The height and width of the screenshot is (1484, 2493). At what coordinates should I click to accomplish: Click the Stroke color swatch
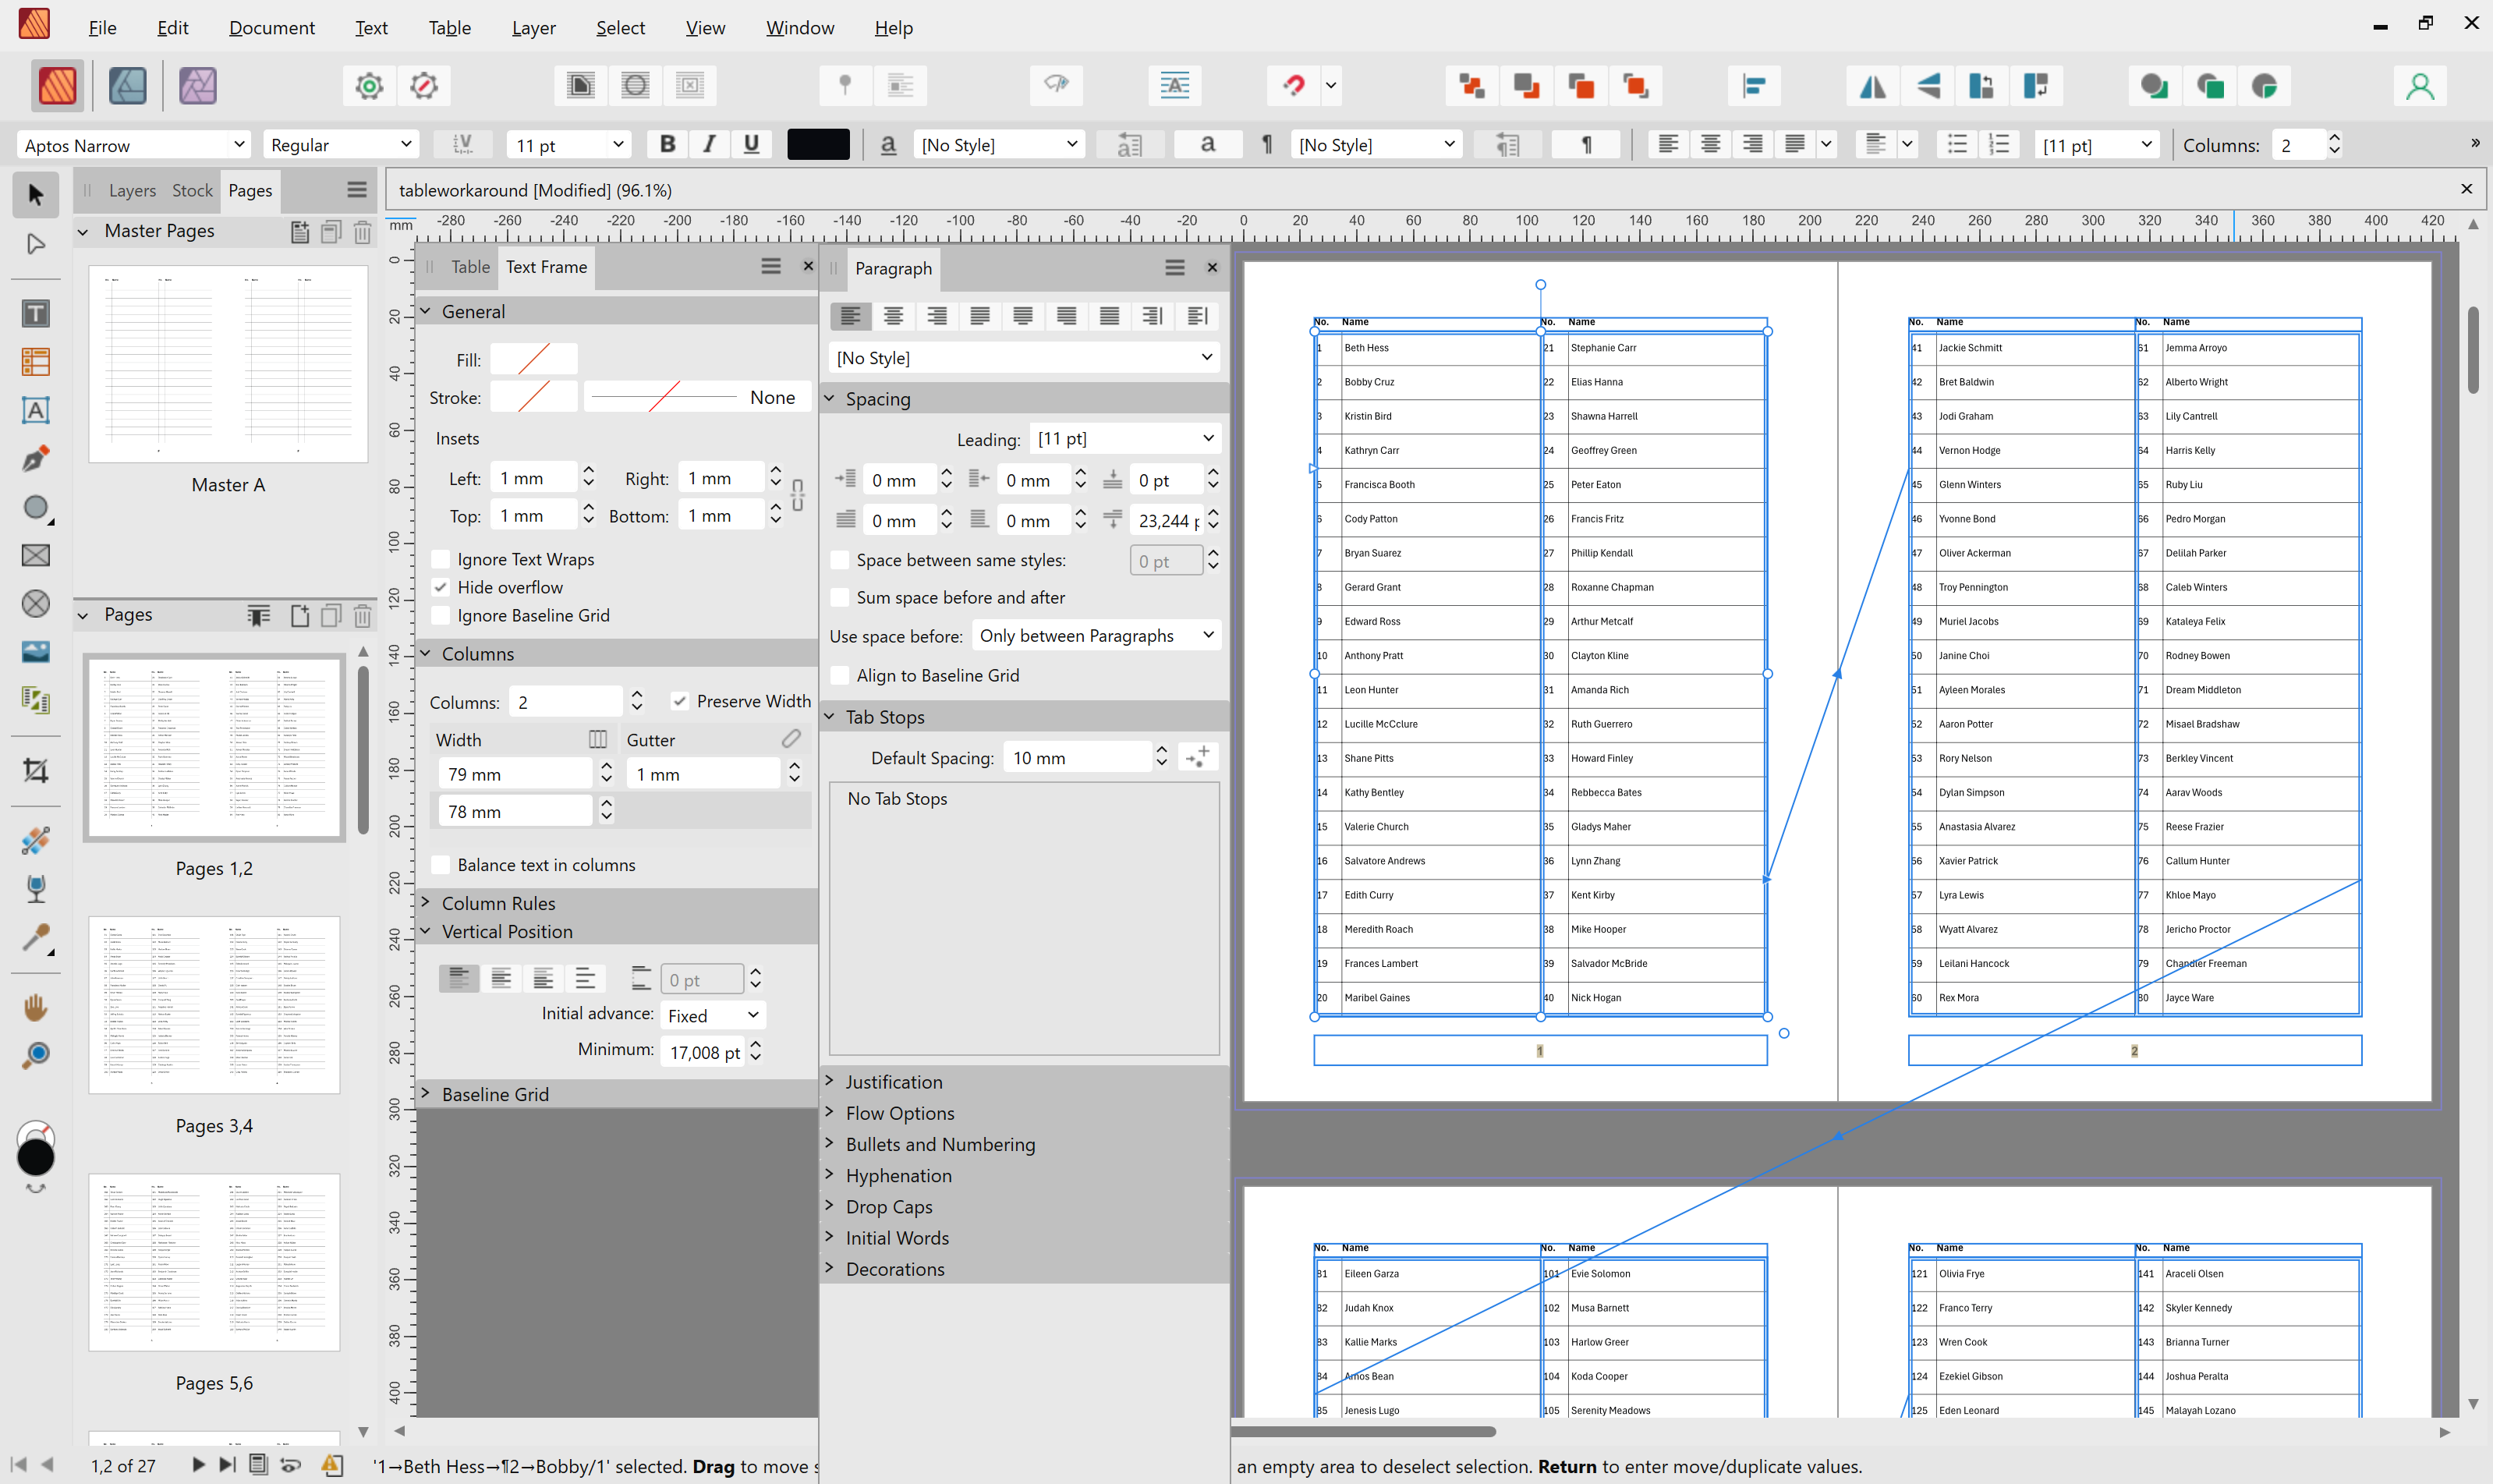(x=534, y=397)
